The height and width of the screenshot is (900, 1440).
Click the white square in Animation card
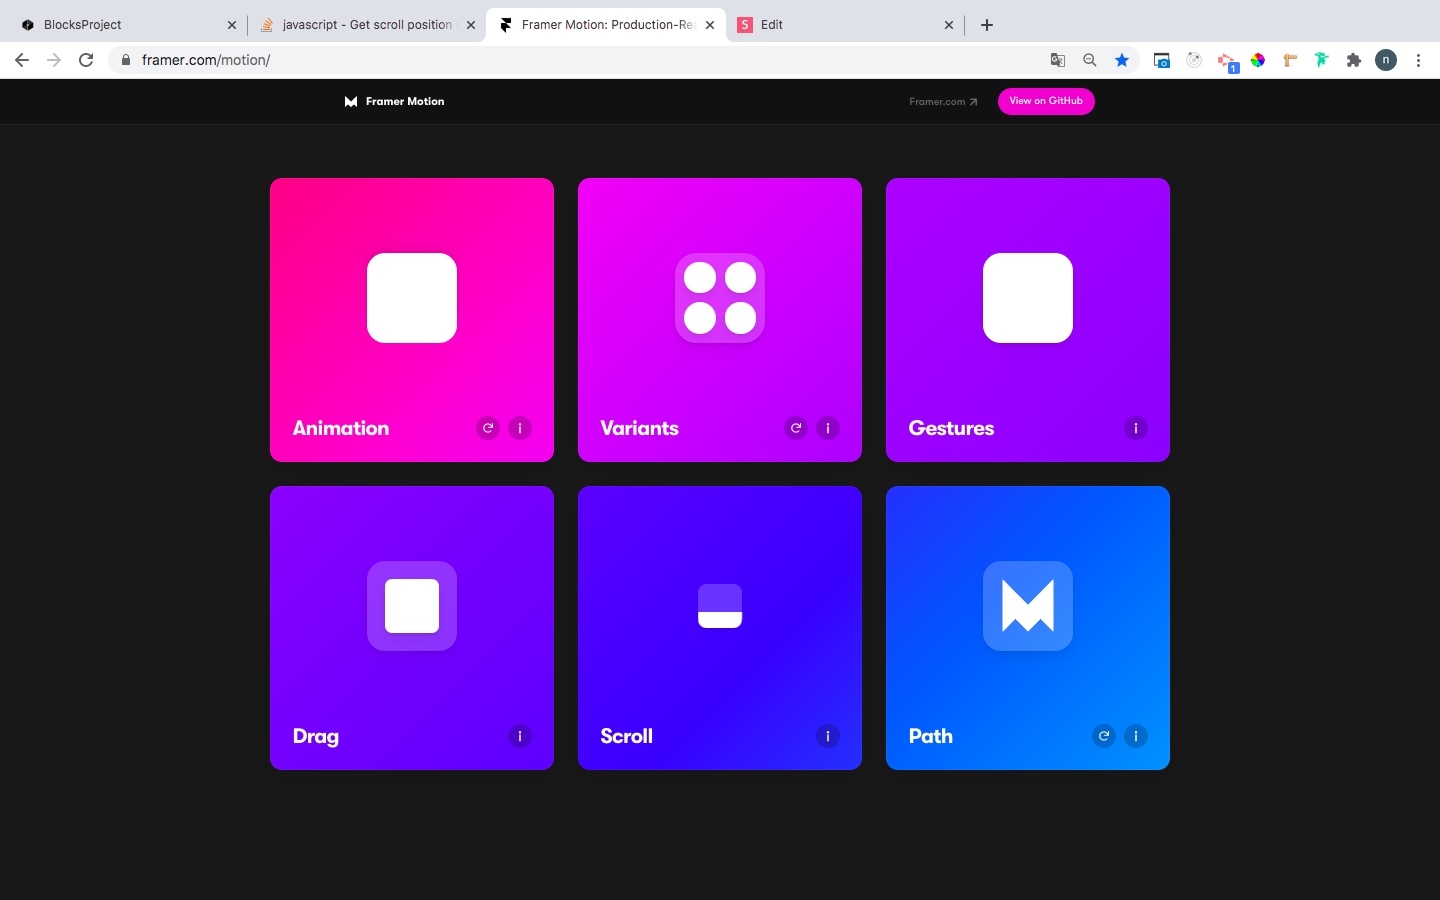coord(412,298)
